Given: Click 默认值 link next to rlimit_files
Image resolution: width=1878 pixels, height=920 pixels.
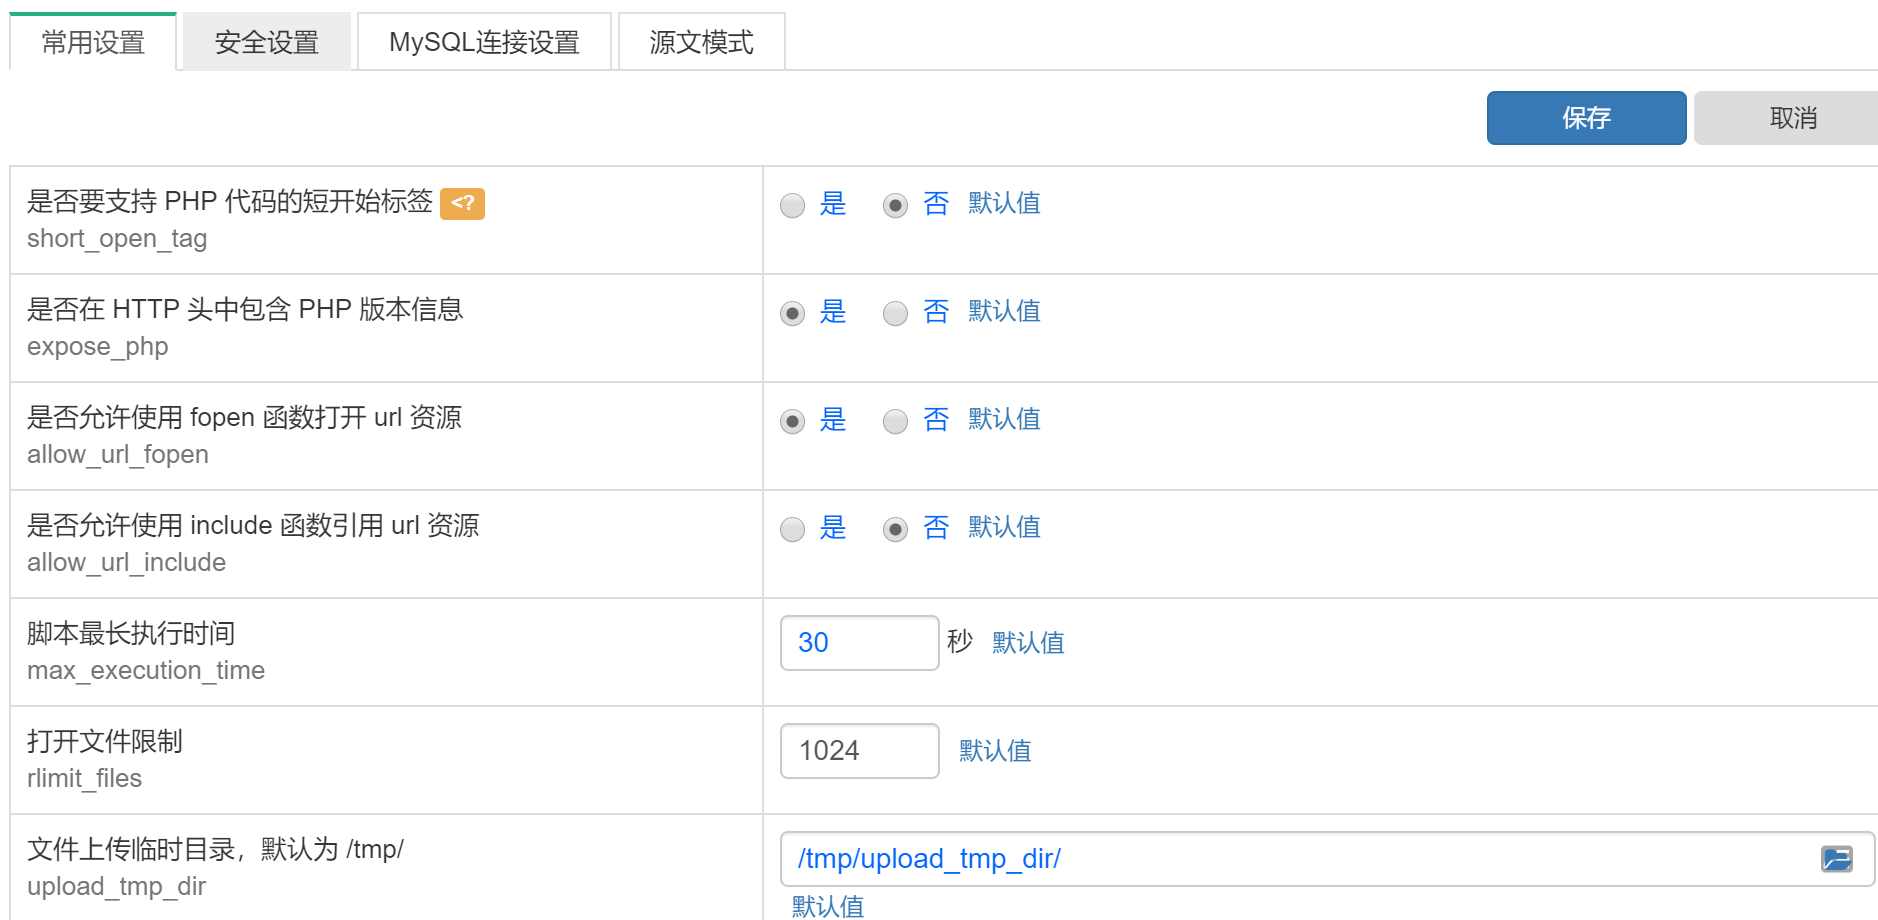Looking at the screenshot, I should pos(995,751).
